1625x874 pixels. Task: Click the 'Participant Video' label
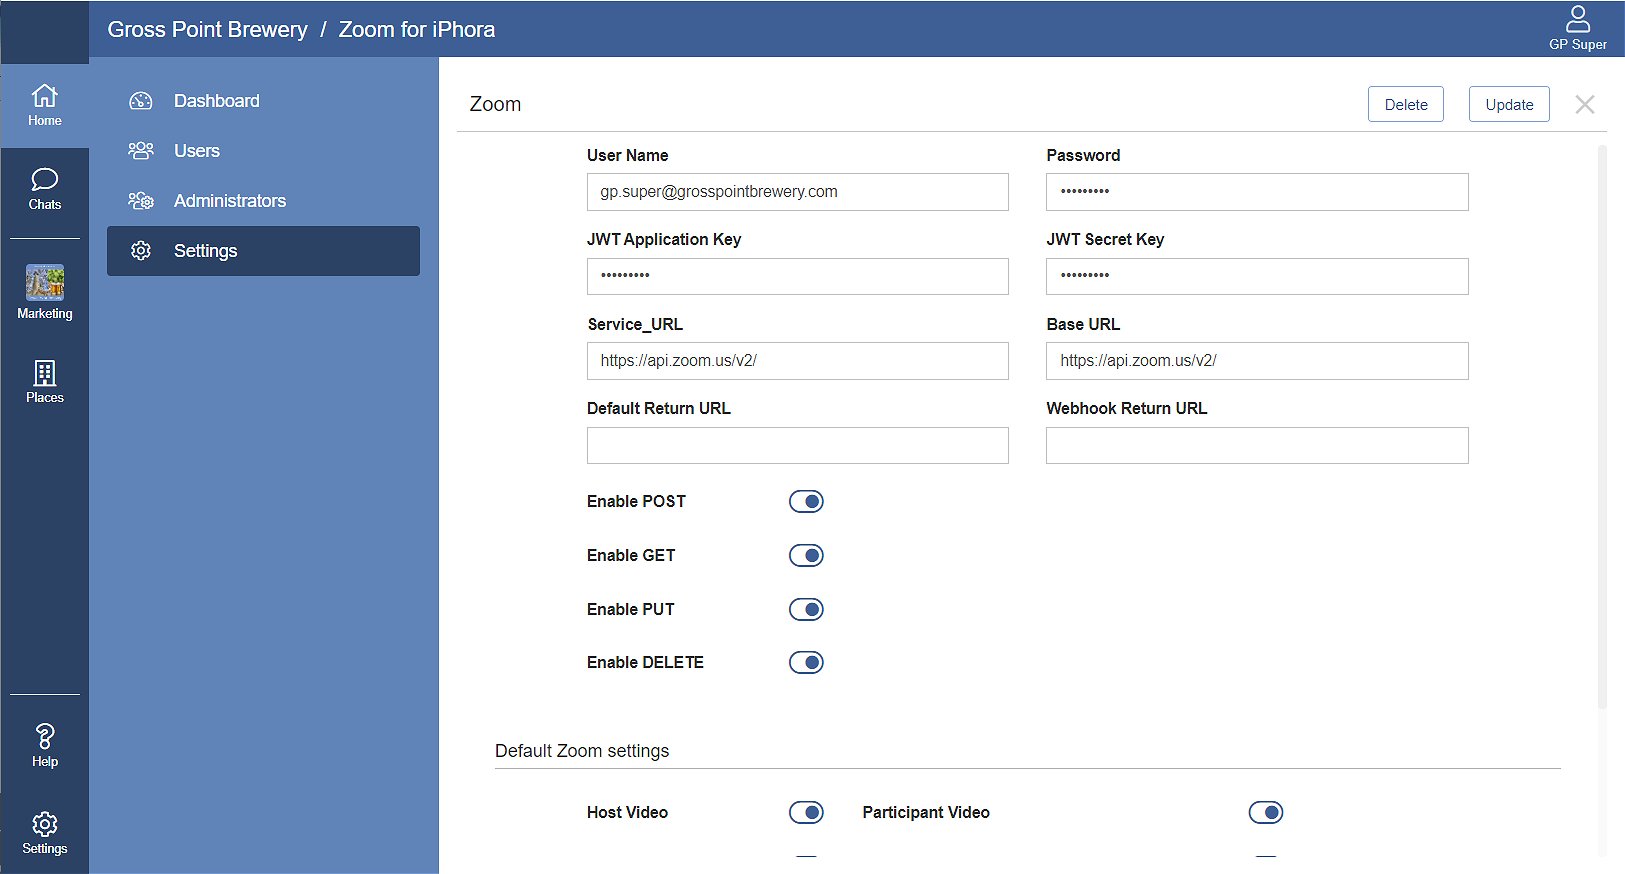click(x=926, y=812)
